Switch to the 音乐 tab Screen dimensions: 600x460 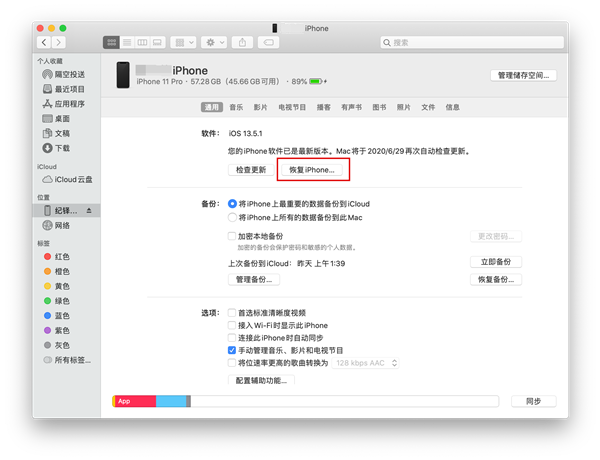tap(236, 107)
